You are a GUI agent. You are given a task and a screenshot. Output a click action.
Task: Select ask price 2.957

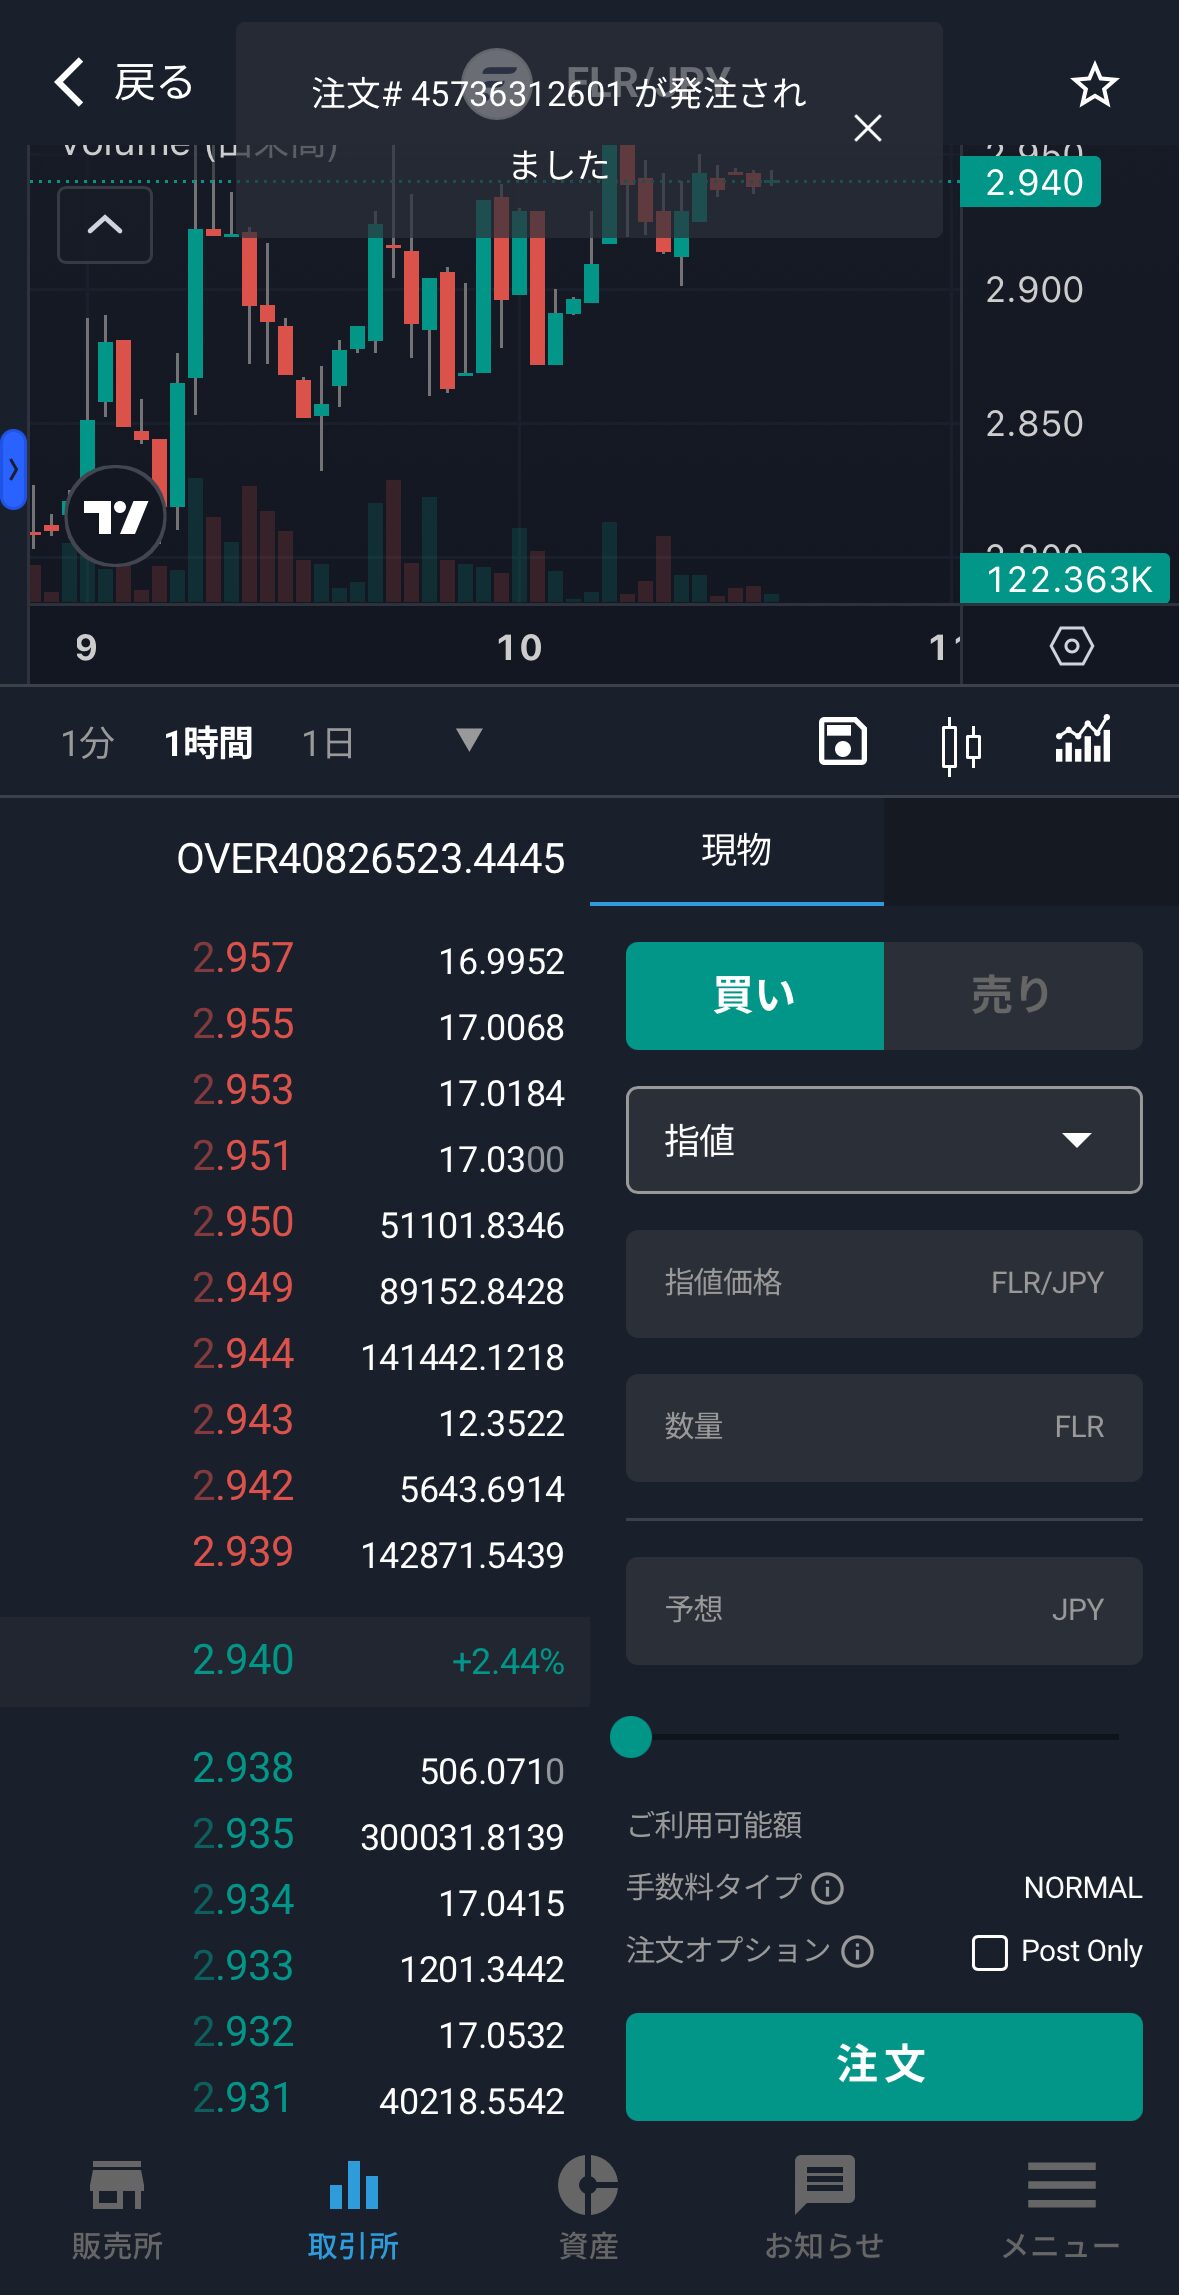(x=243, y=958)
